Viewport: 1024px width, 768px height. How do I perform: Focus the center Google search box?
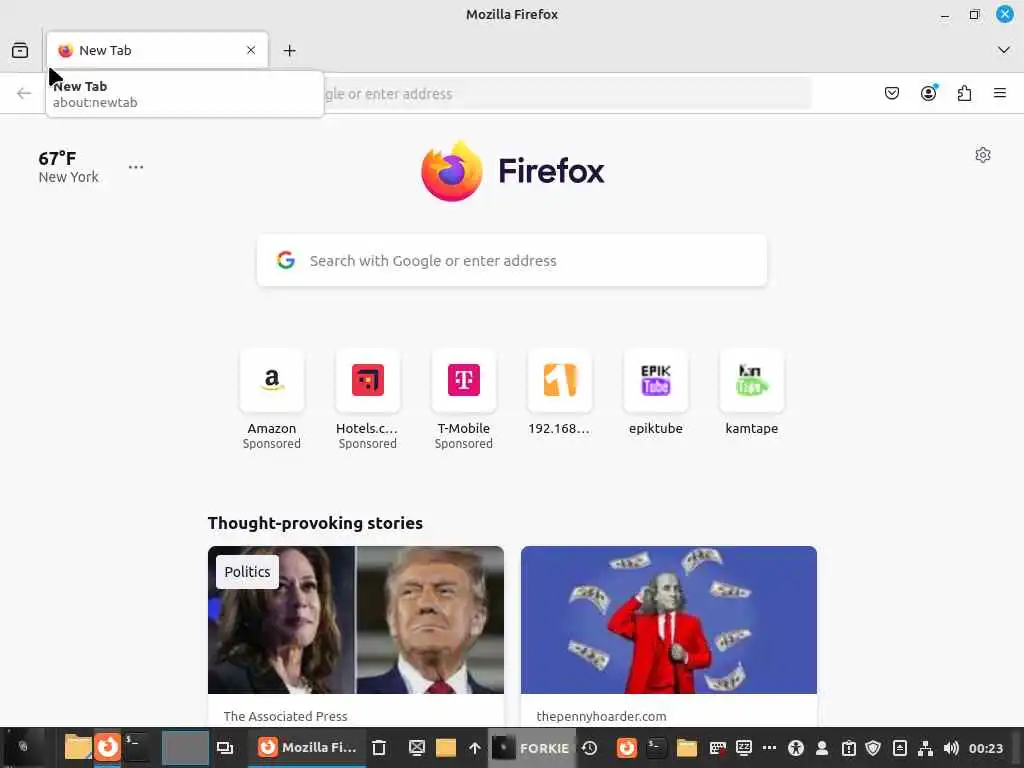(512, 261)
